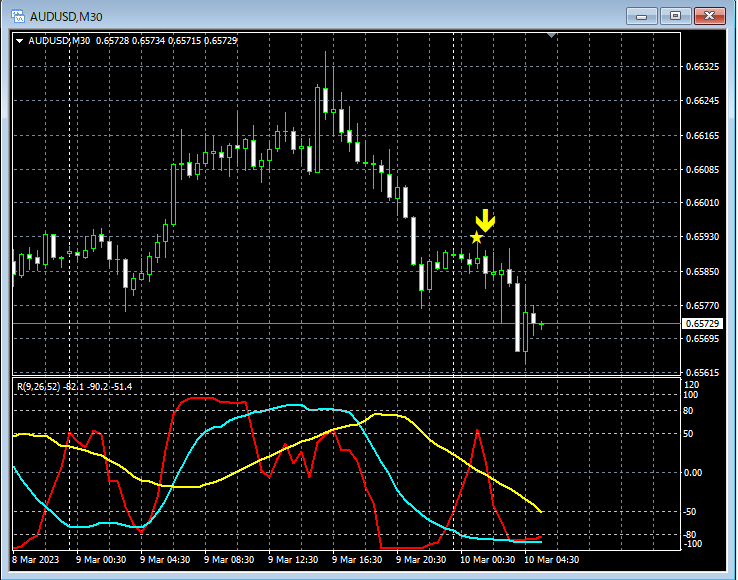Click price level 0.66325 on scale

702,67
